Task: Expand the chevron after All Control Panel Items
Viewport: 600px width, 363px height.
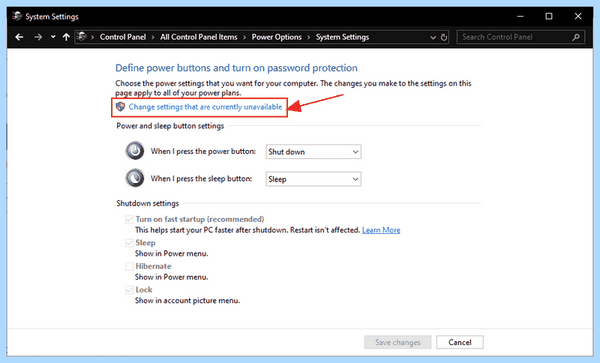Action: (x=244, y=37)
